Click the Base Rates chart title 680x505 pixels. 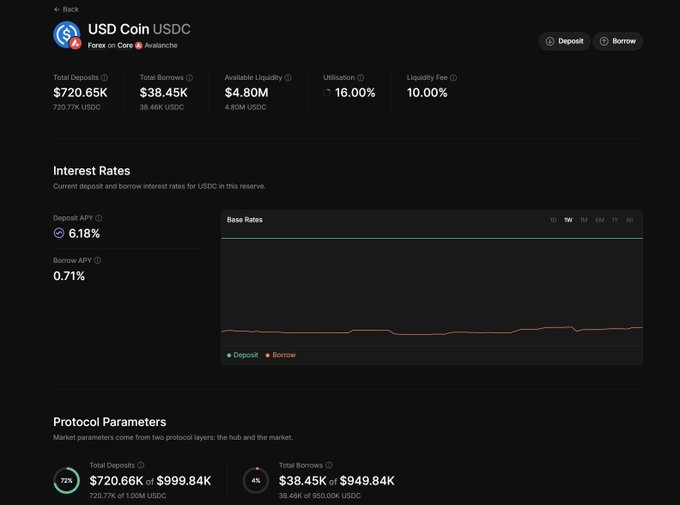(245, 220)
